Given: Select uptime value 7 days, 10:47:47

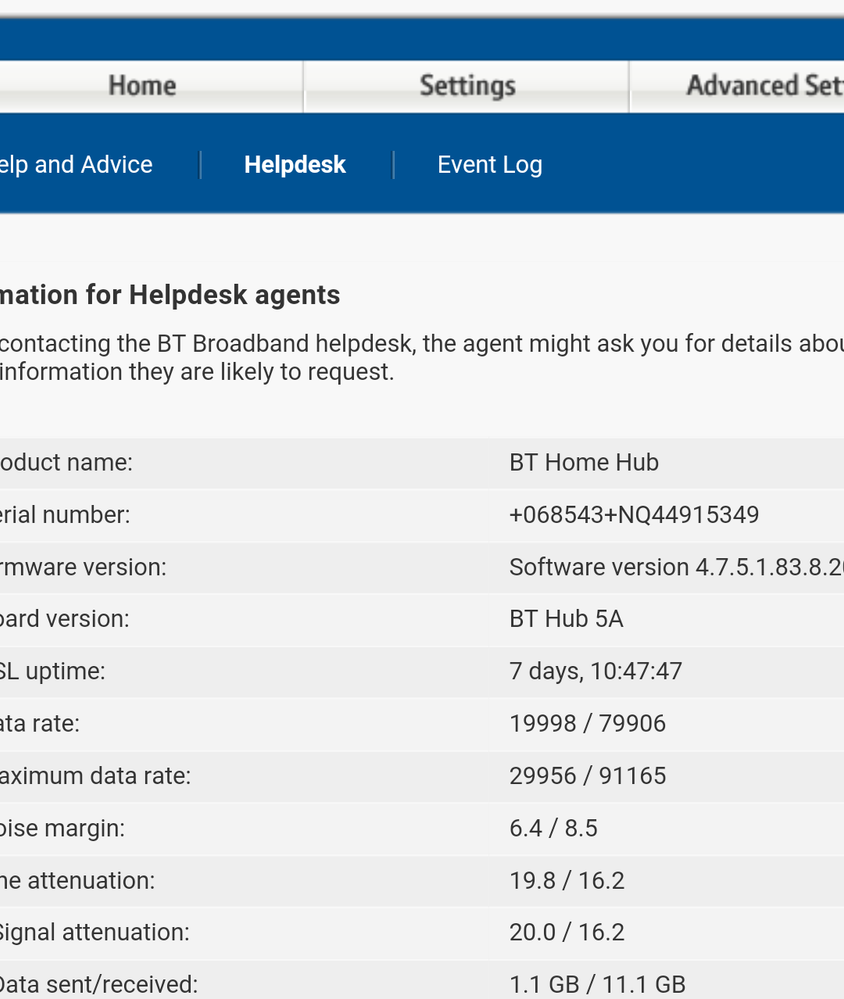Looking at the screenshot, I should (596, 671).
